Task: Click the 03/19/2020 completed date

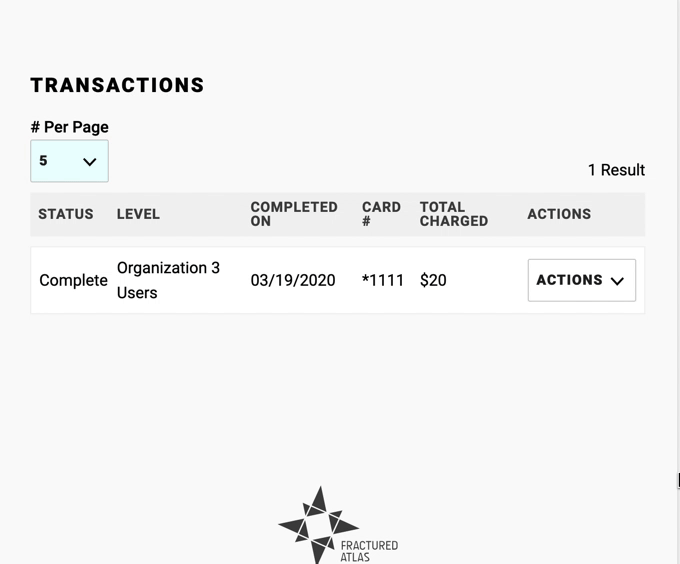Action: coord(293,280)
